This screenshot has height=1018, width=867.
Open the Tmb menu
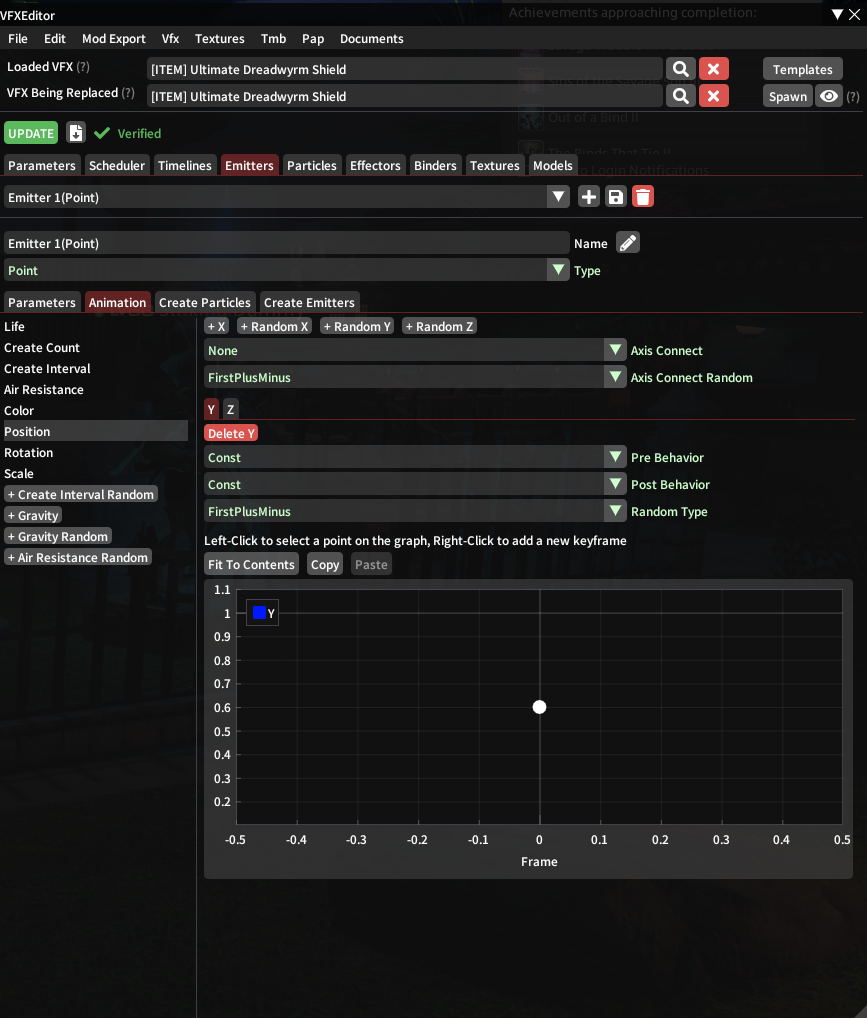[273, 38]
